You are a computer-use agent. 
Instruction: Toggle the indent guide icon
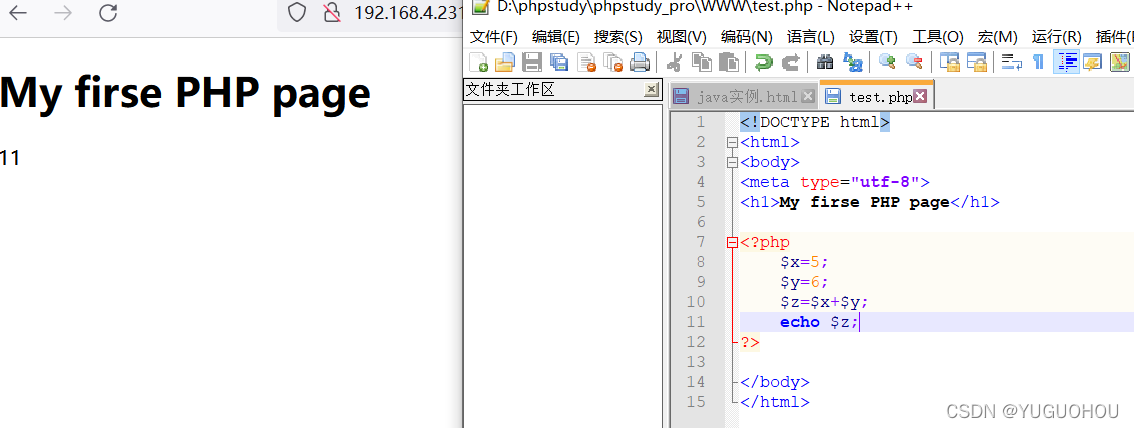[1066, 63]
